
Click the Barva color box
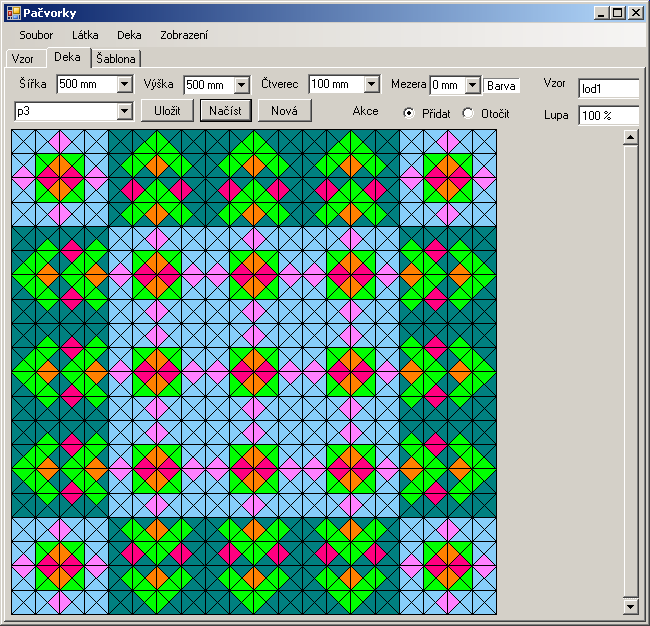501,86
